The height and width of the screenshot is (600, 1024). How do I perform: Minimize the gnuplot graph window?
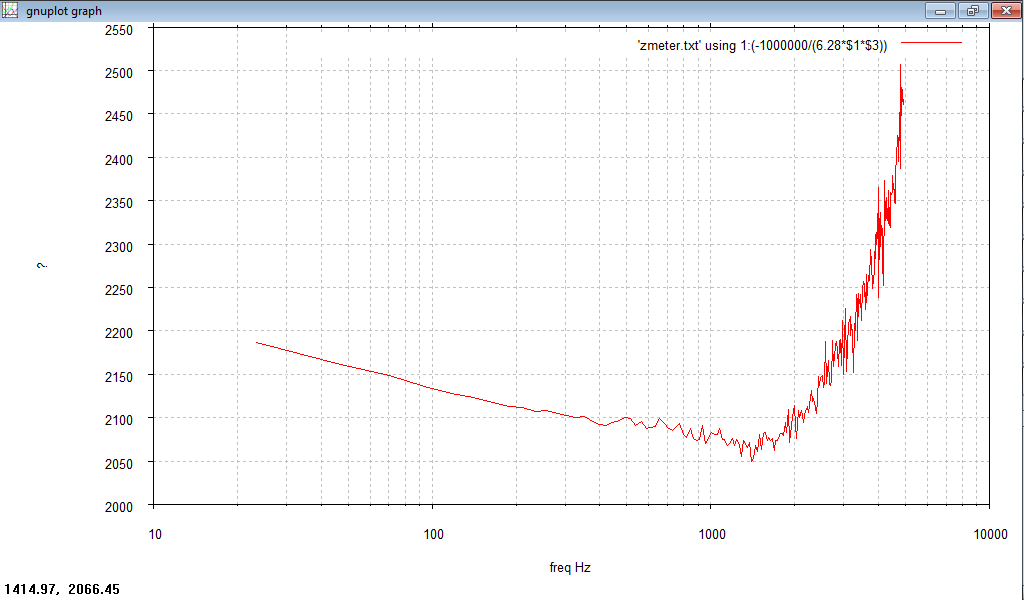pyautogui.click(x=941, y=10)
